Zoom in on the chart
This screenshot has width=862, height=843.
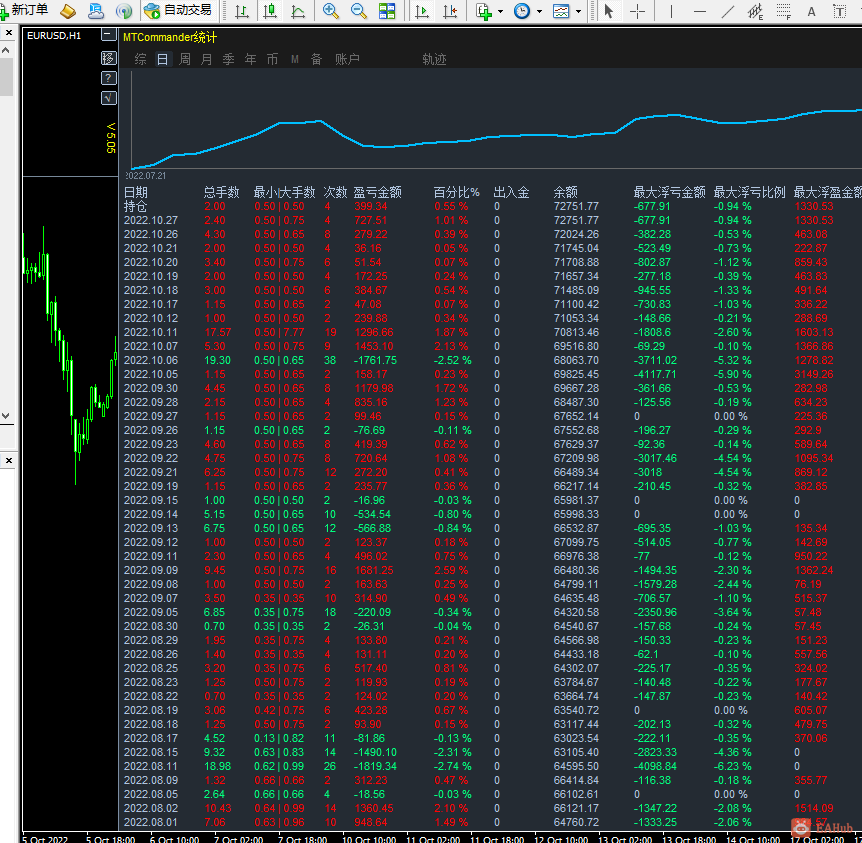tap(330, 11)
